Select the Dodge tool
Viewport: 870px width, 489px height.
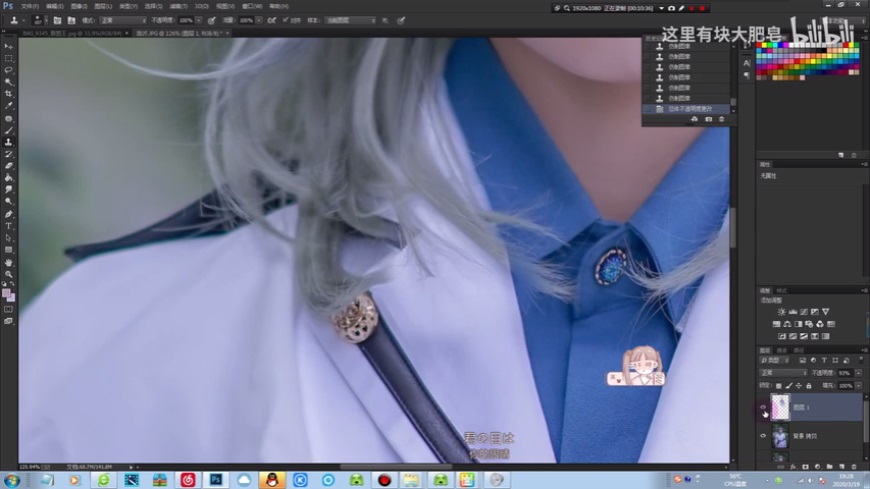[8, 201]
